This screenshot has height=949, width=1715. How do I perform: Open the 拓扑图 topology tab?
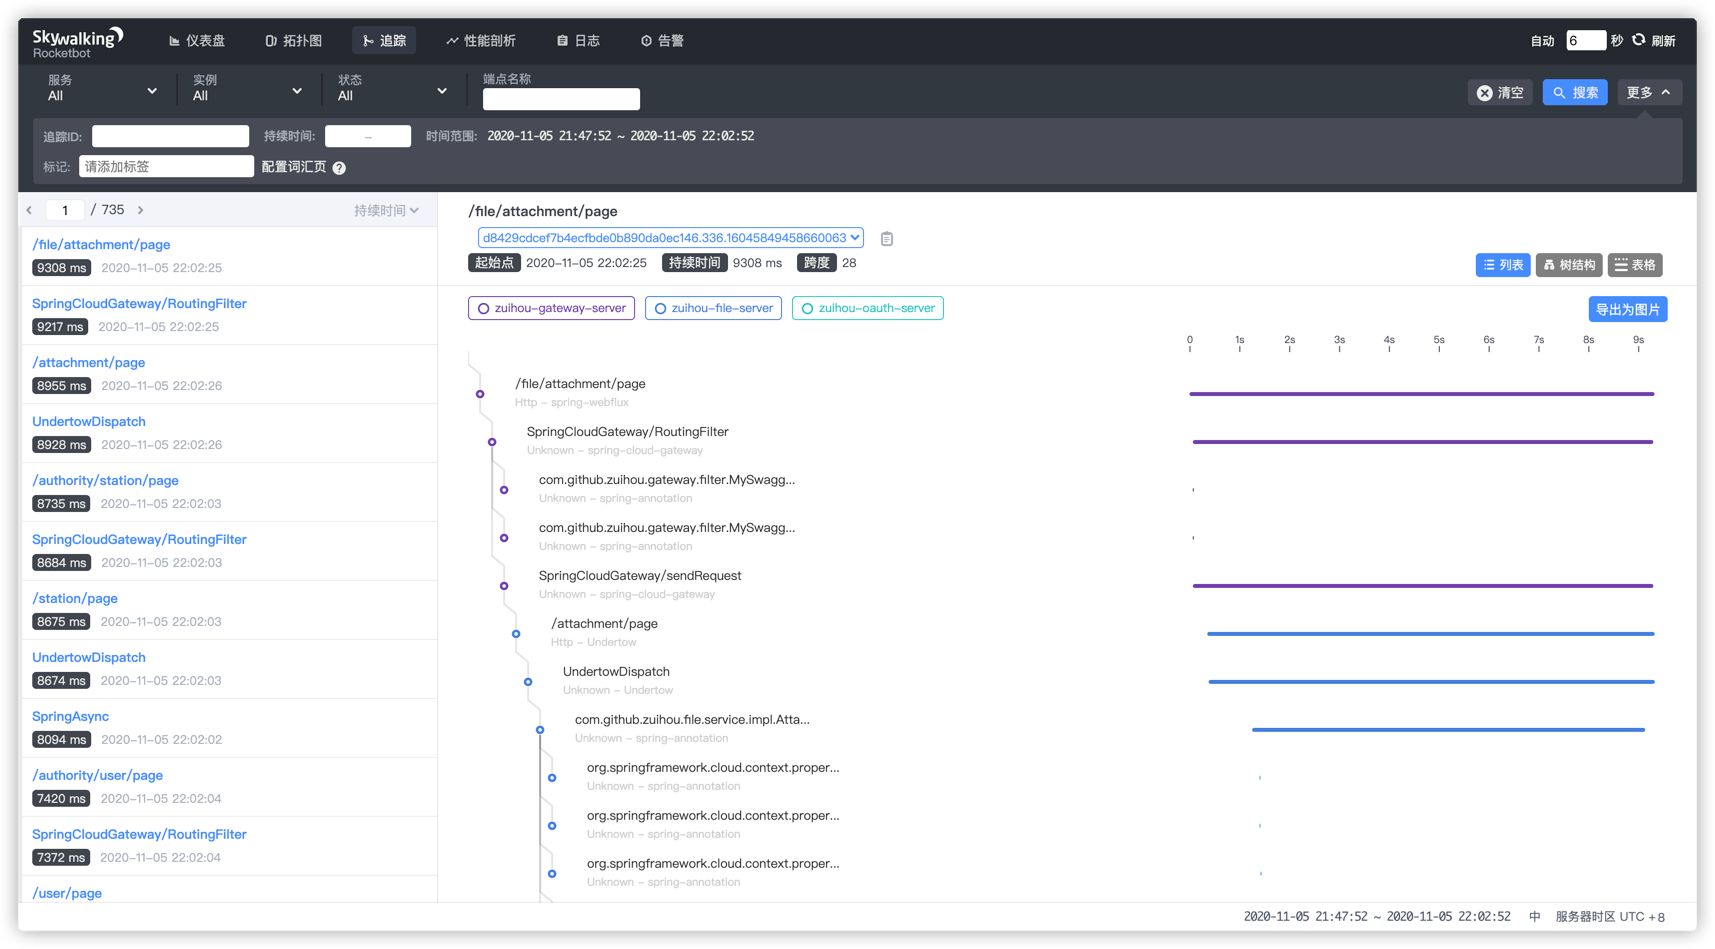click(x=294, y=41)
